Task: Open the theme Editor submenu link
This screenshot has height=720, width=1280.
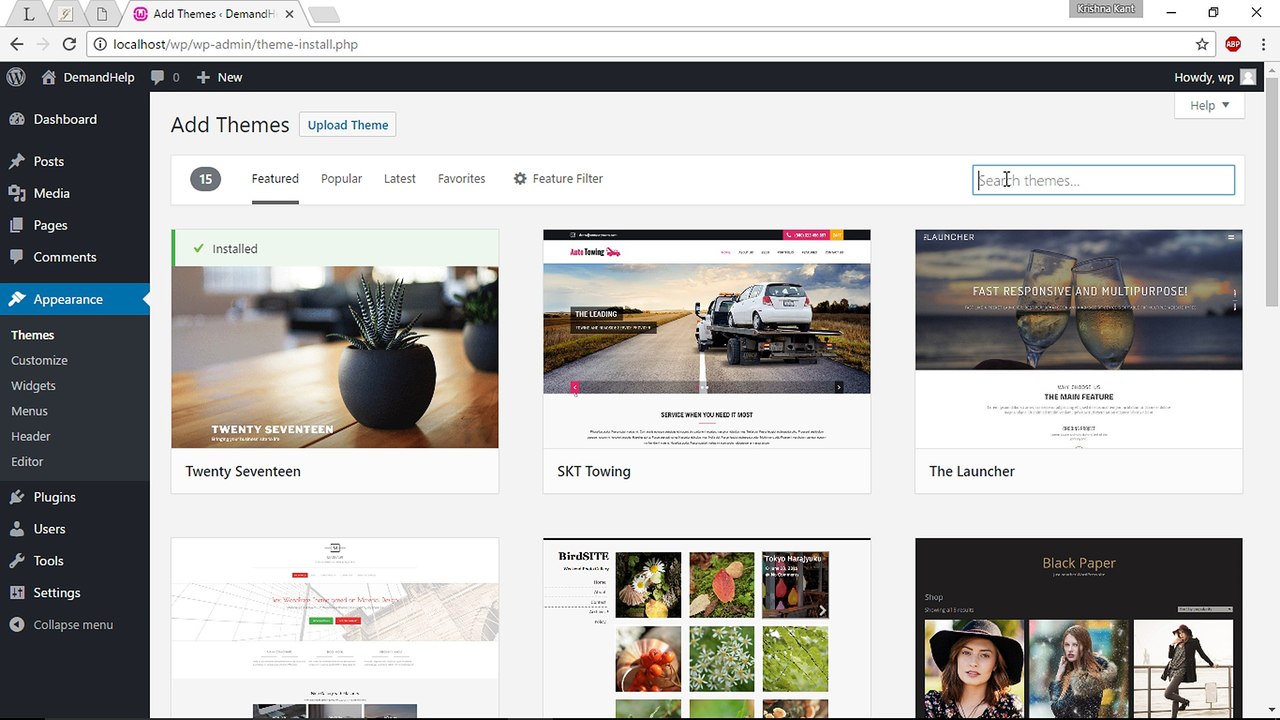Action: click(27, 461)
